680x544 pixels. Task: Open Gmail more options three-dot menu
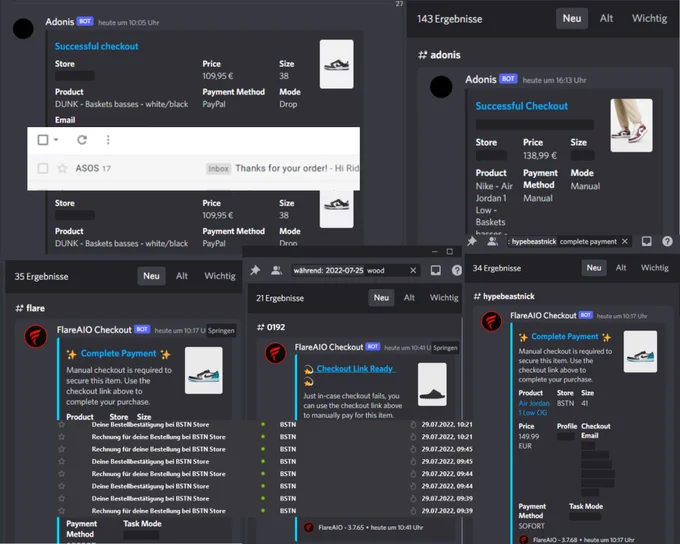(108, 140)
